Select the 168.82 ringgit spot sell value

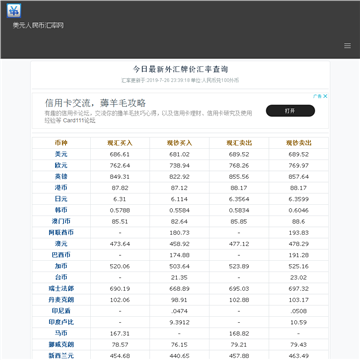tap(239, 334)
